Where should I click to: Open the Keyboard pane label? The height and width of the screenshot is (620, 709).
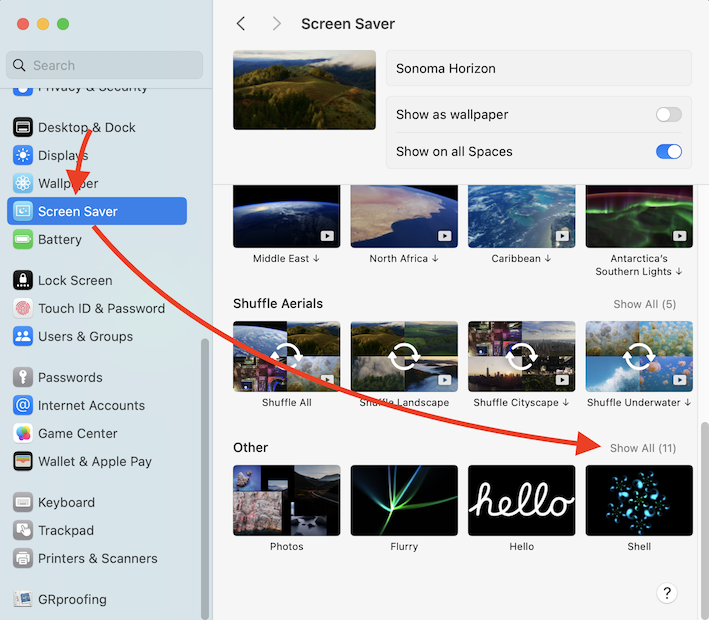[66, 502]
